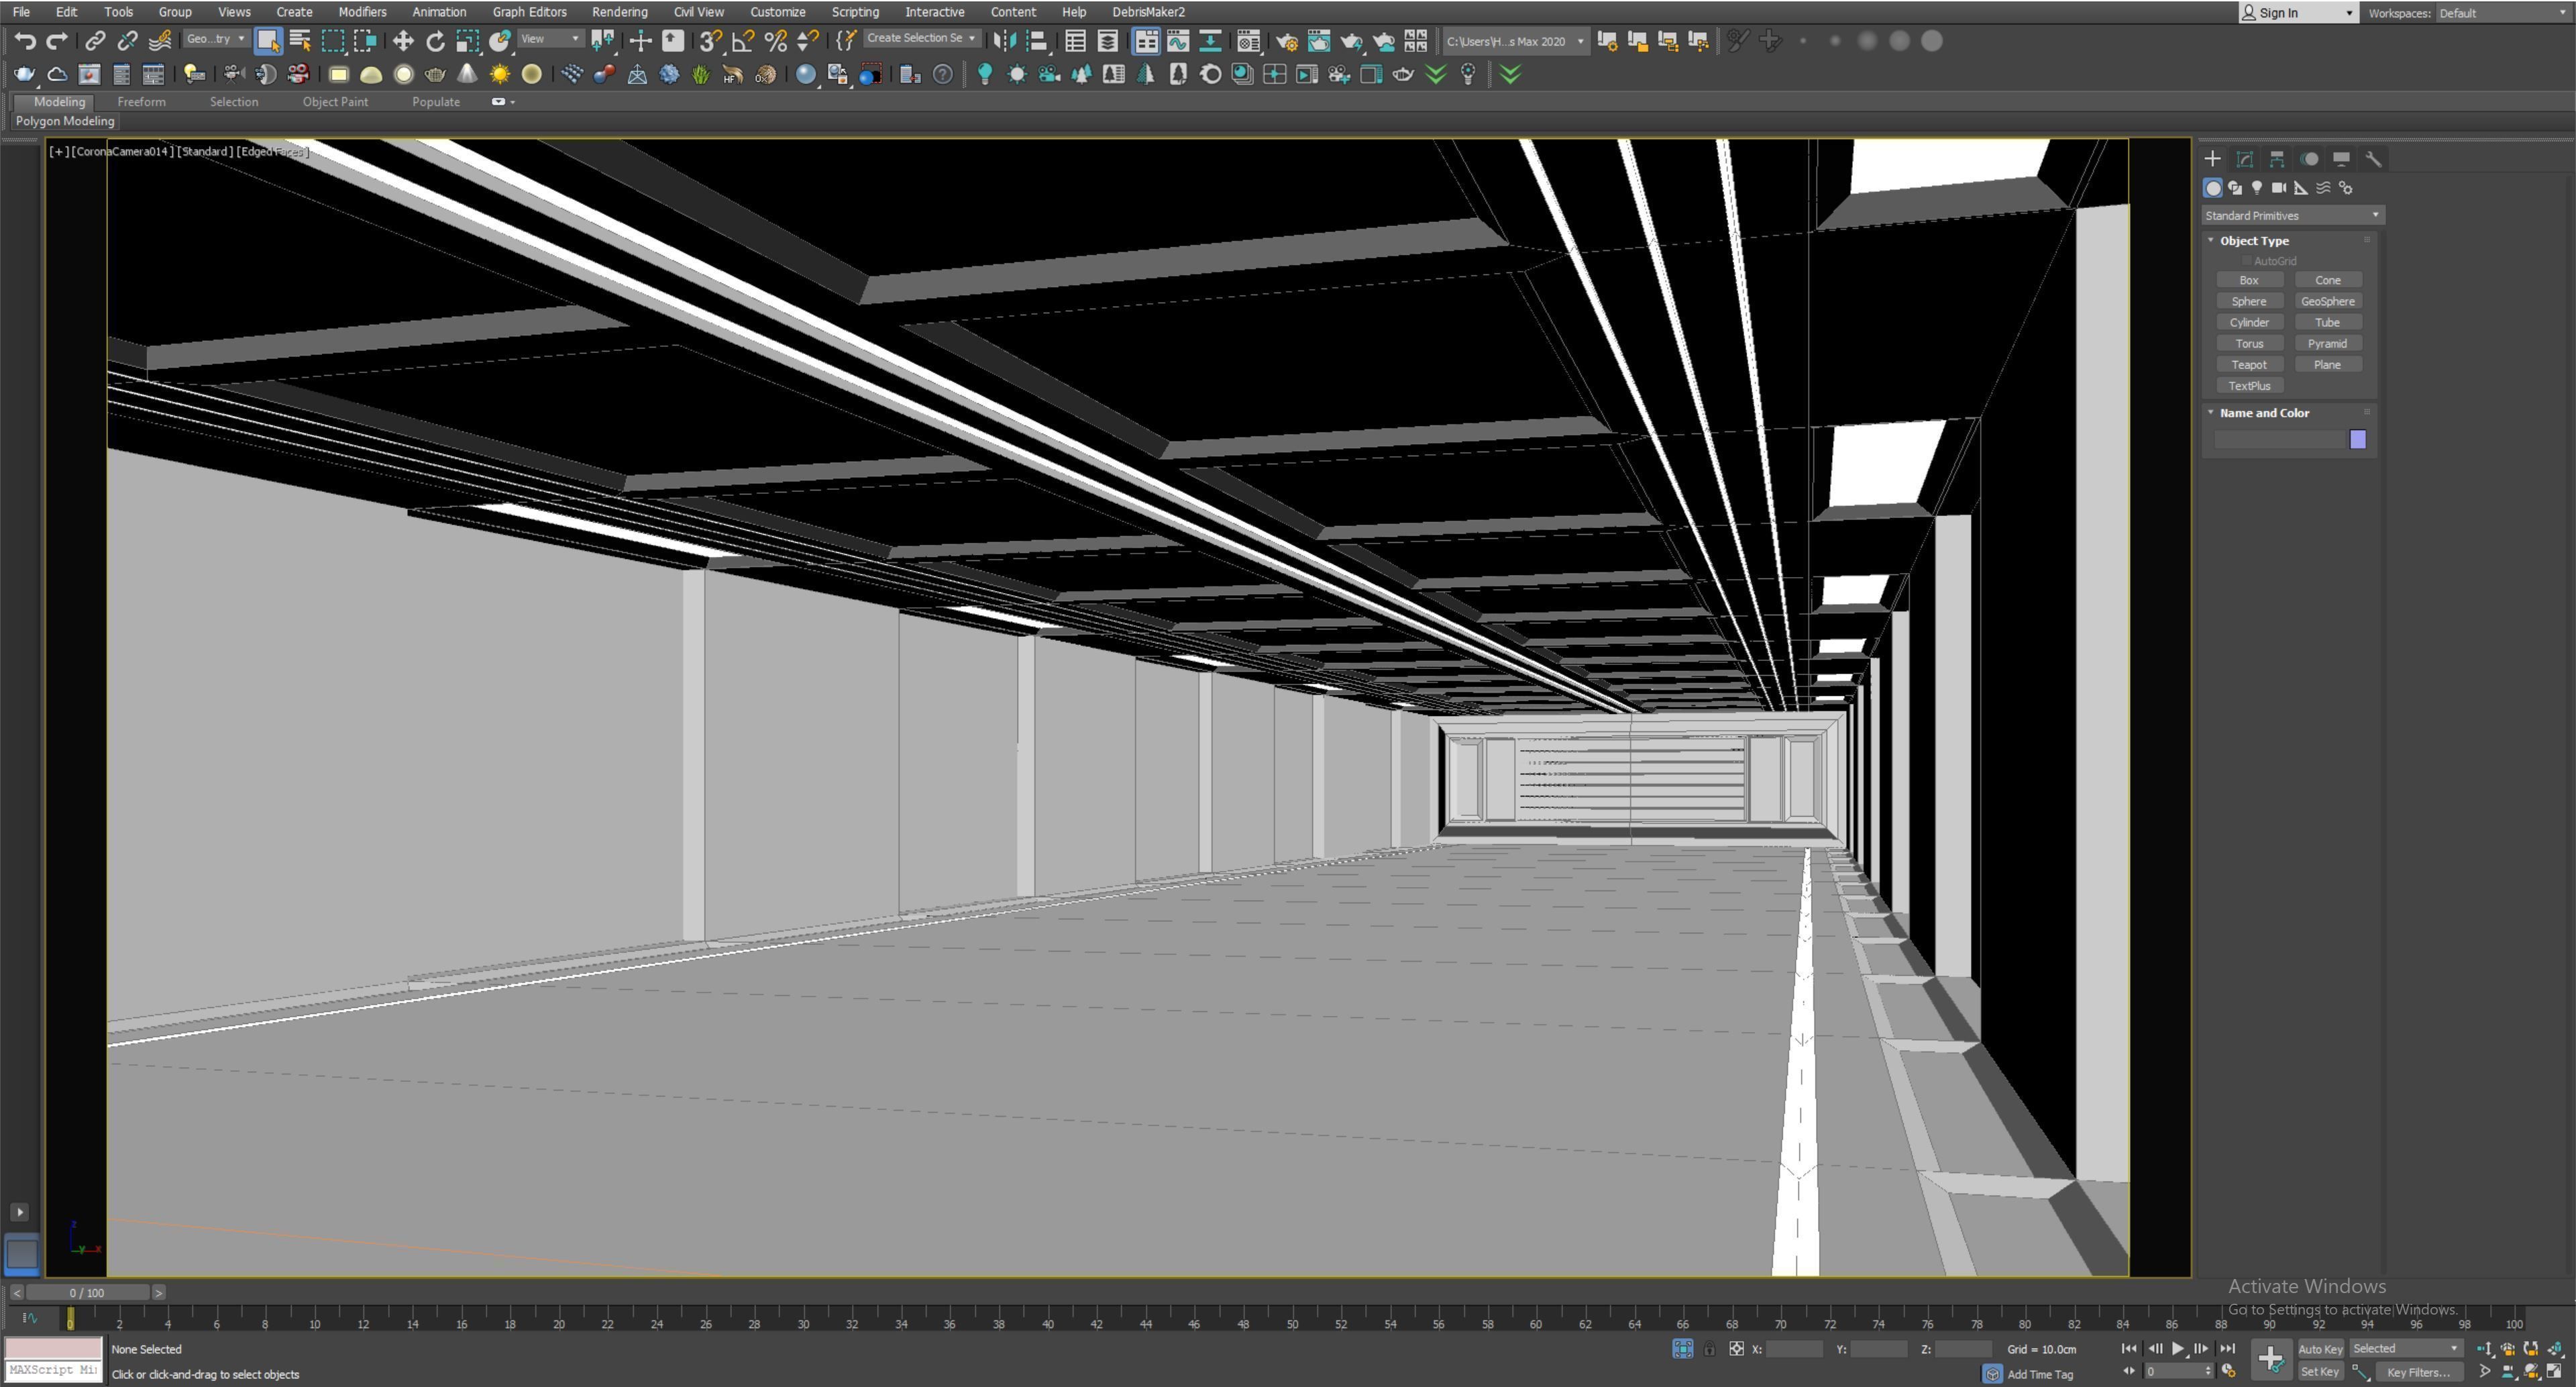Open the Graph Editors menu
The width and height of the screenshot is (2576, 1387).
(529, 12)
